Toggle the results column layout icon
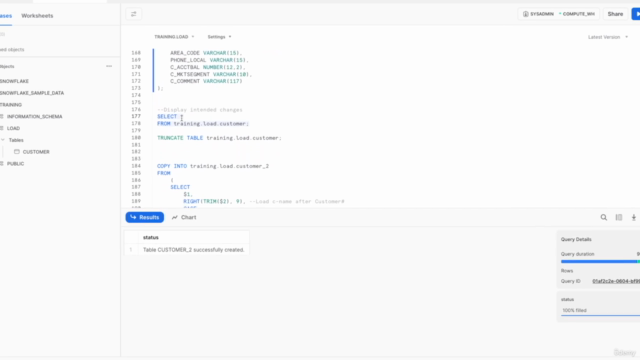The height and width of the screenshot is (360, 640). pyautogui.click(x=619, y=218)
